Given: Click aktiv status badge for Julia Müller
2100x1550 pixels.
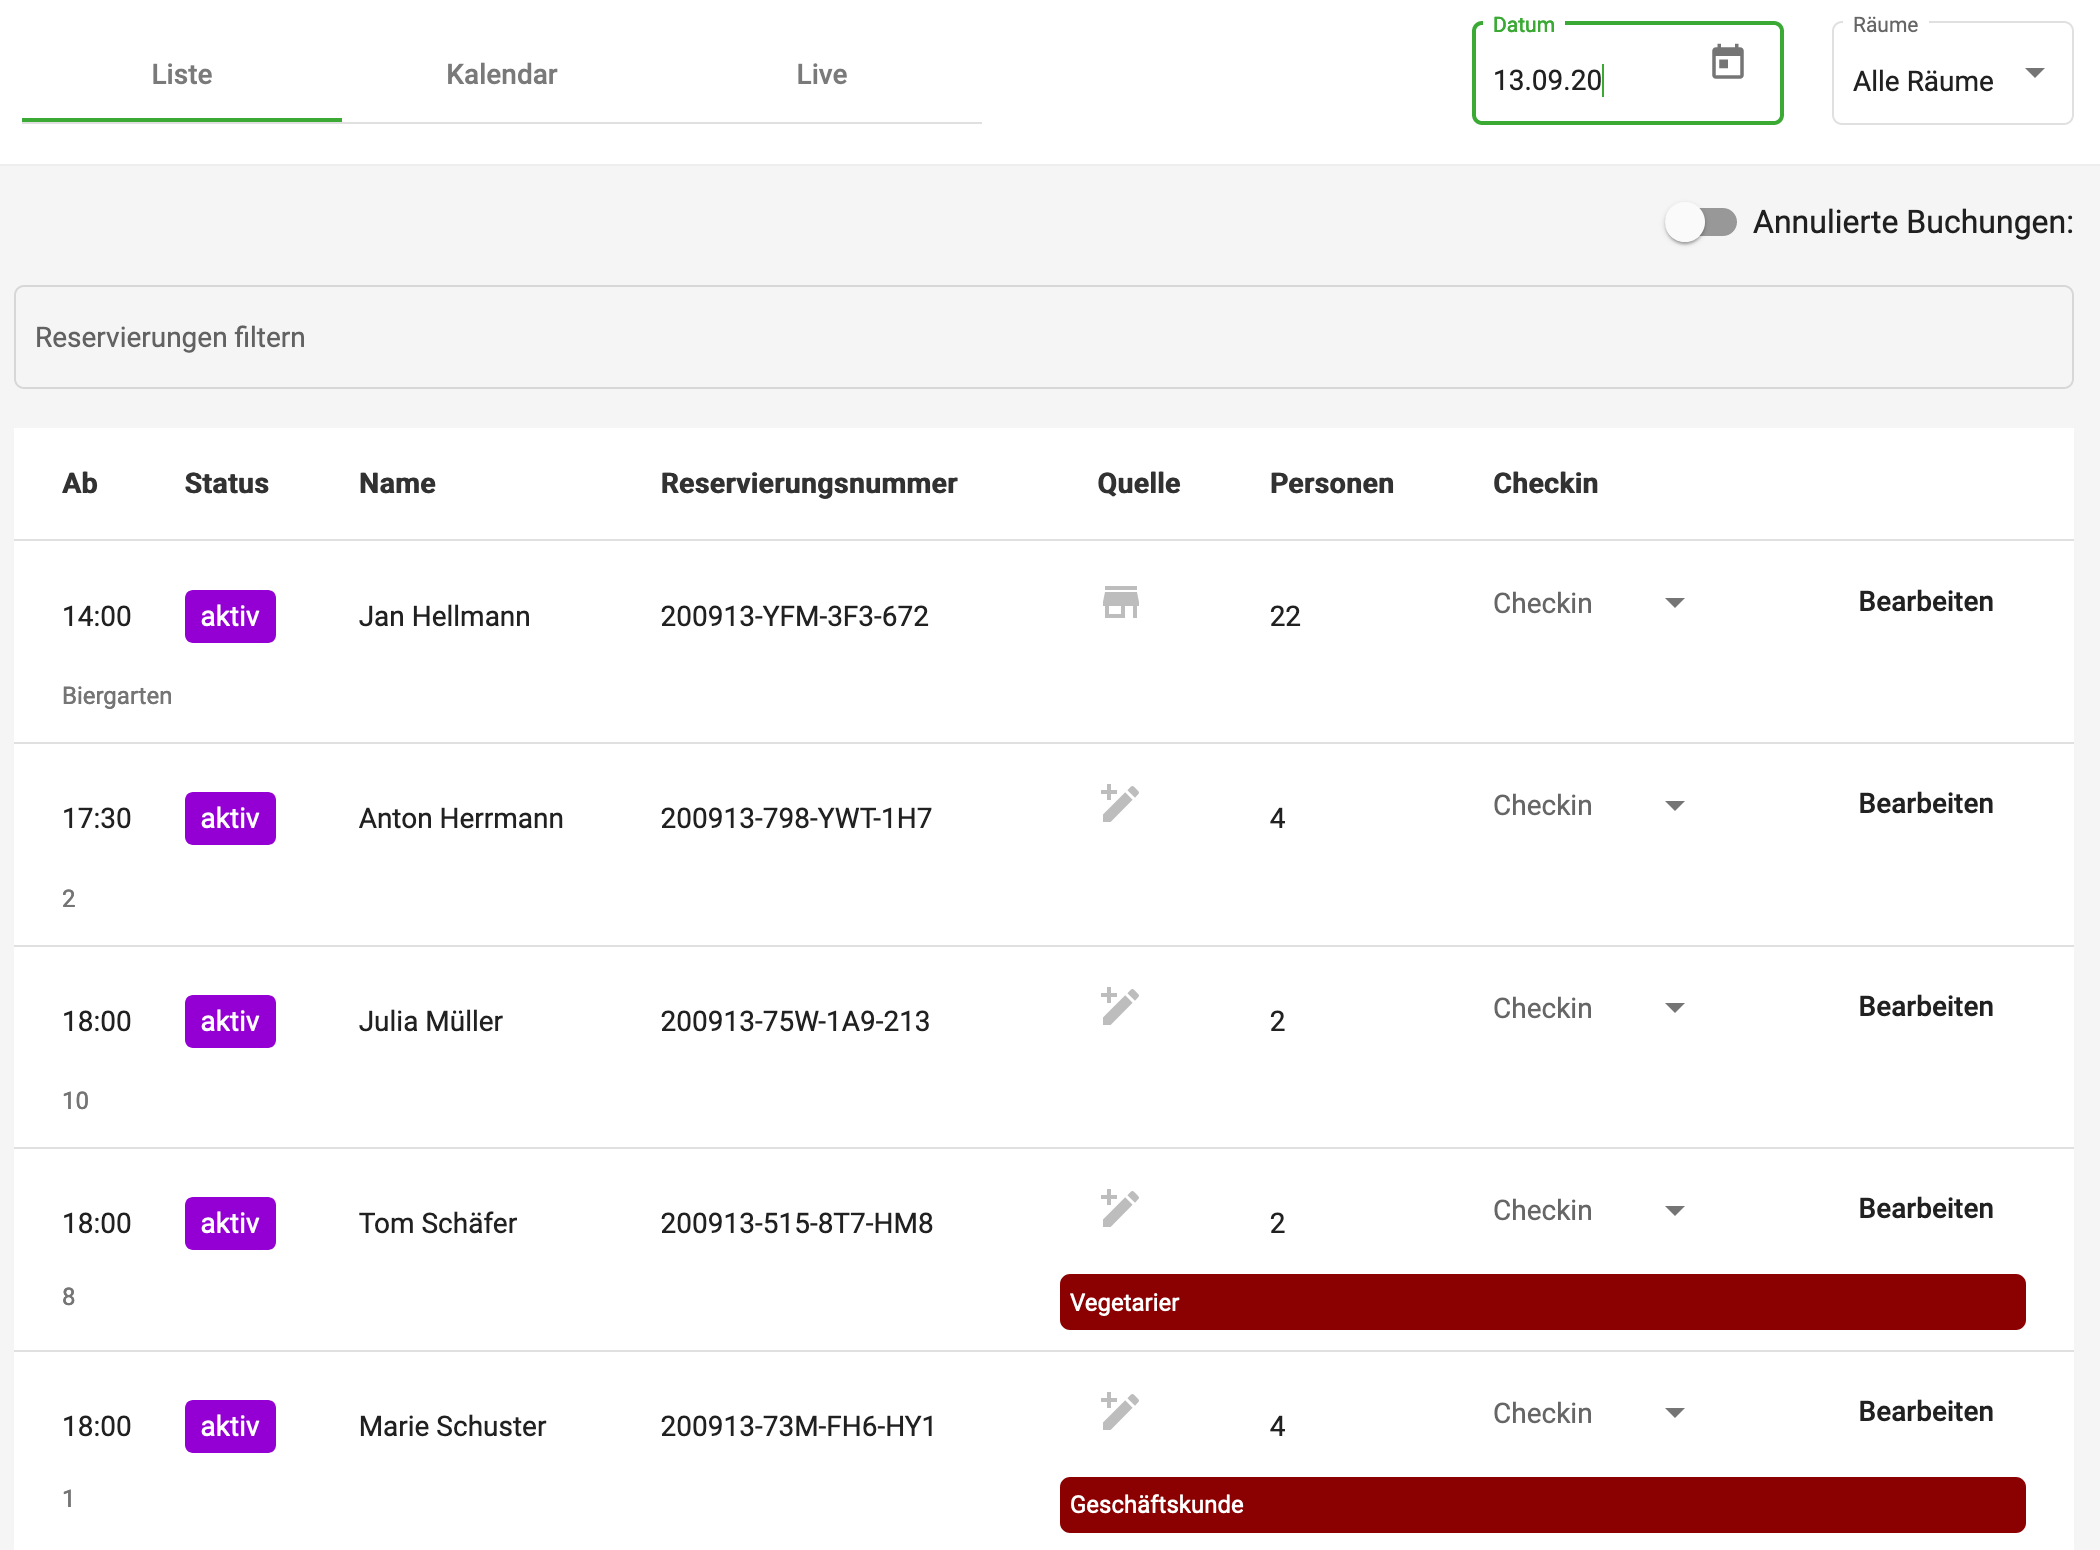Looking at the screenshot, I should click(230, 1021).
